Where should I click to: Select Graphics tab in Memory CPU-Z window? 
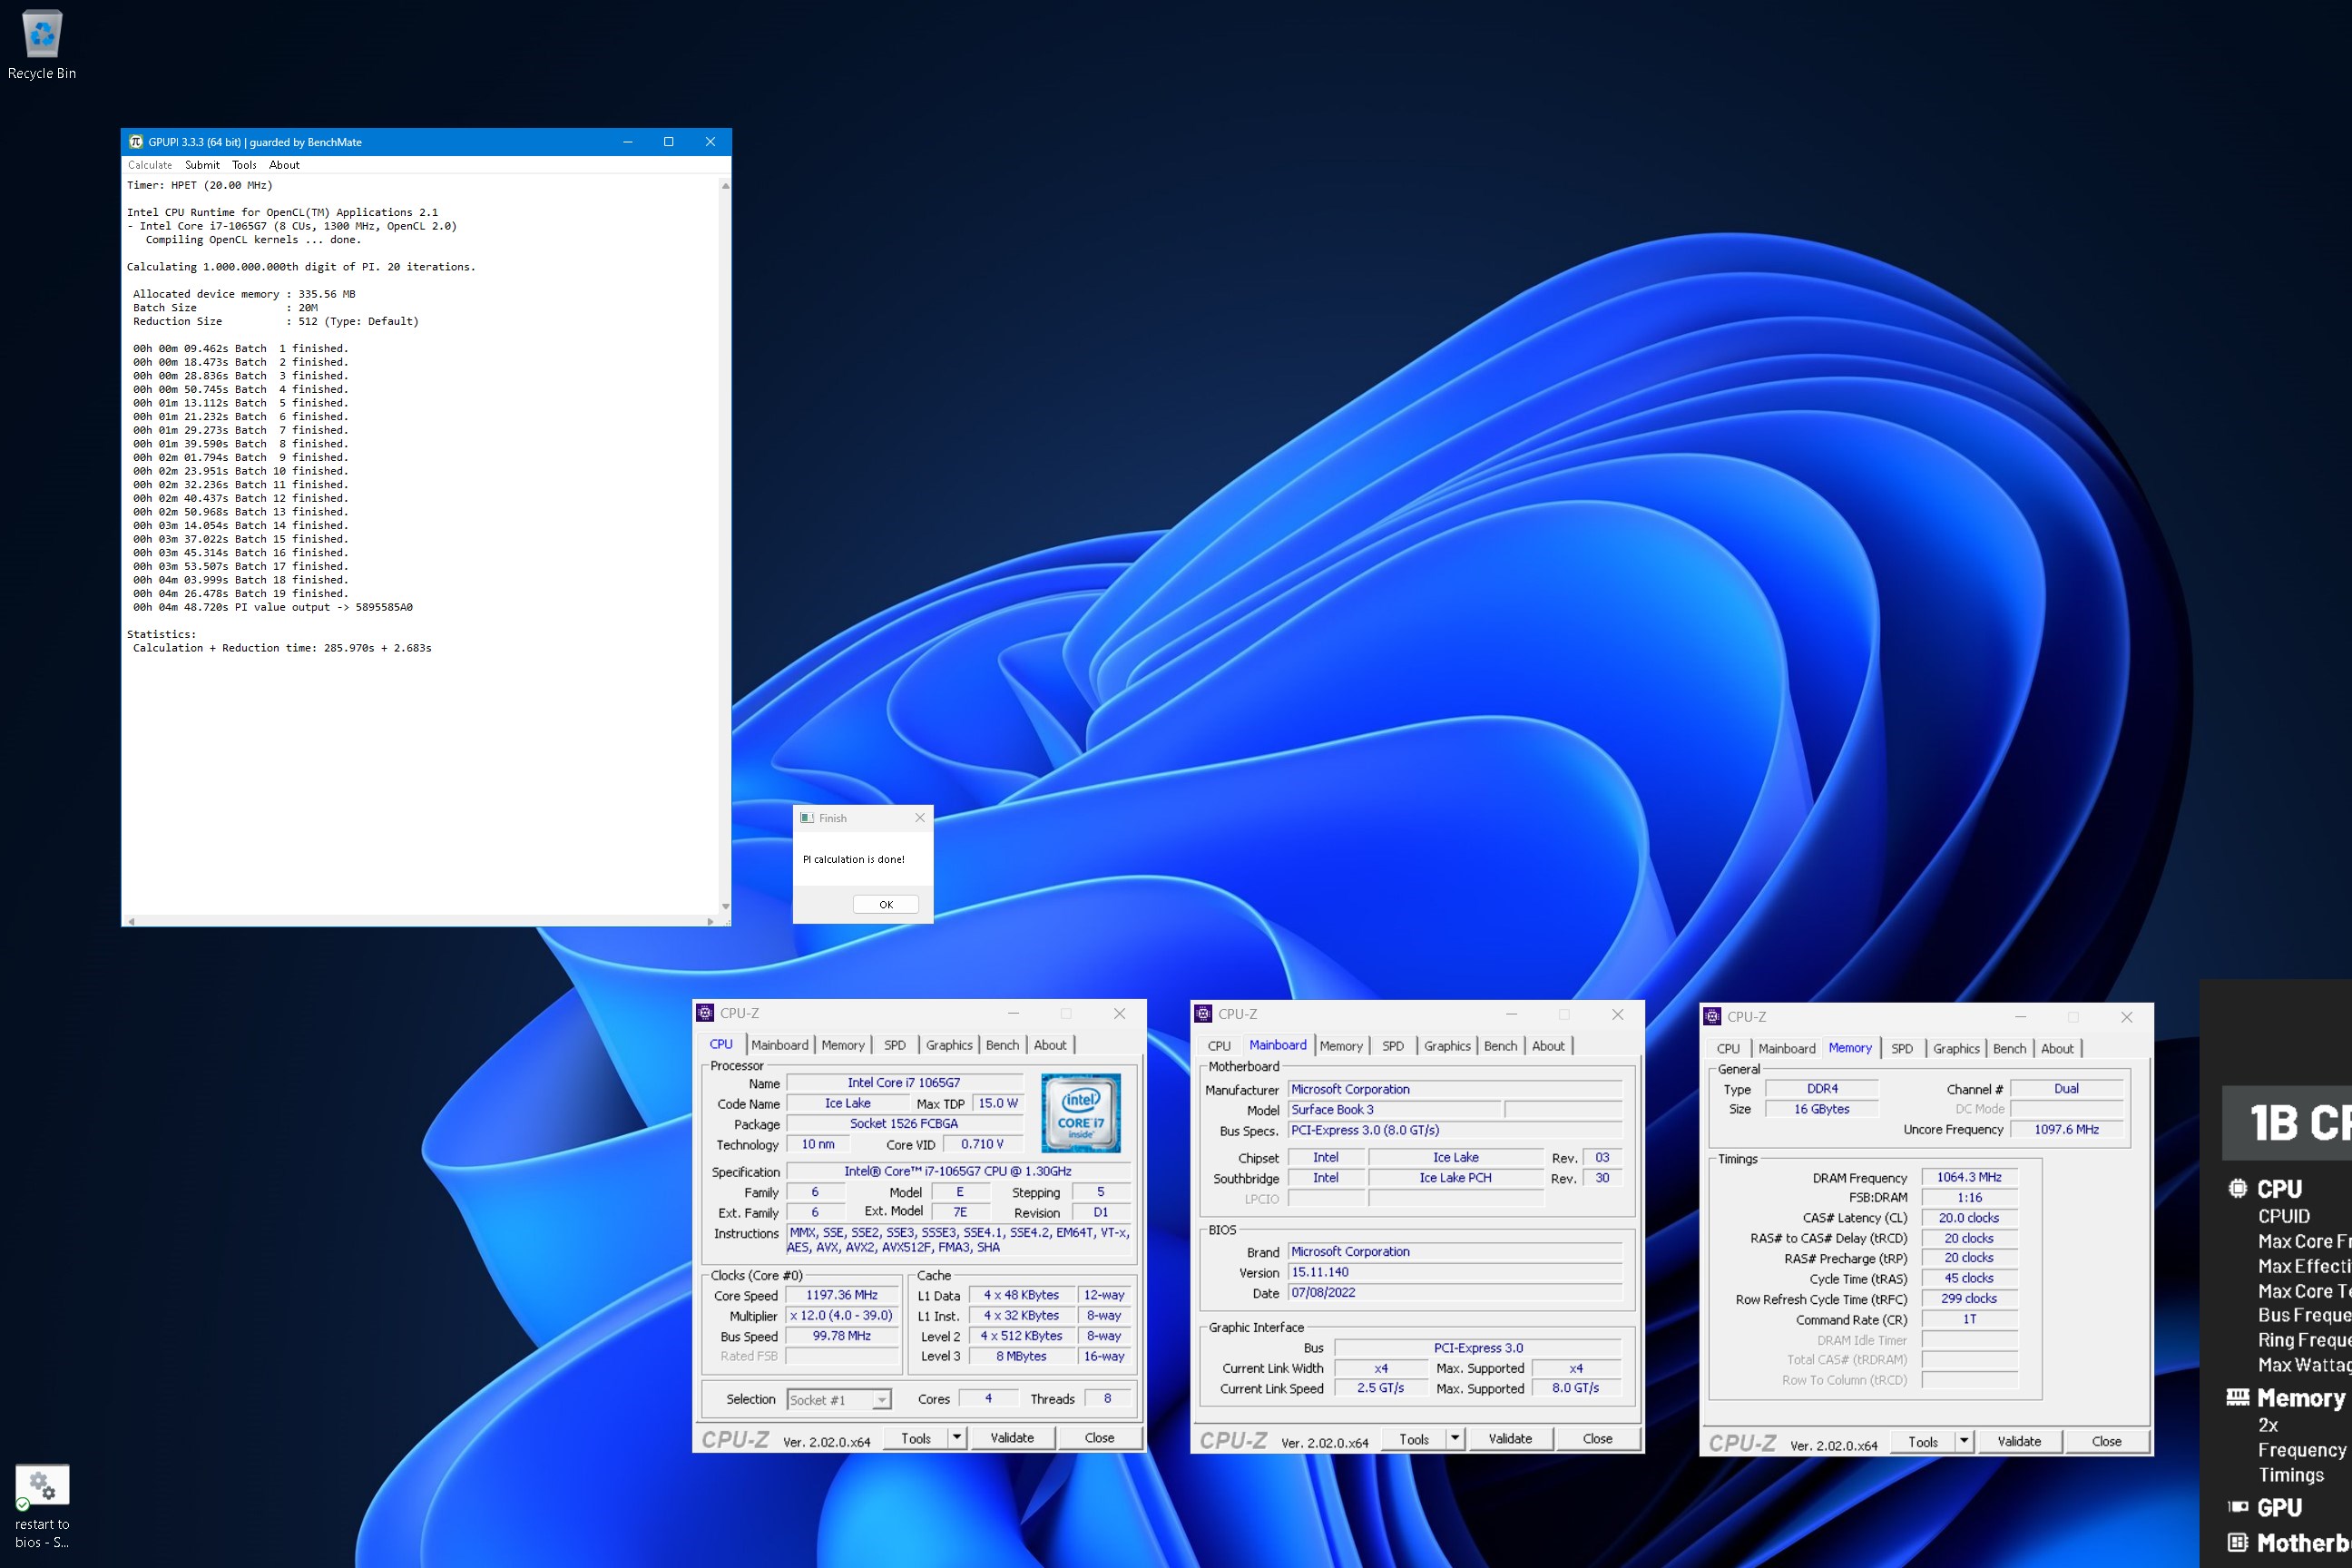pos(1956,1048)
